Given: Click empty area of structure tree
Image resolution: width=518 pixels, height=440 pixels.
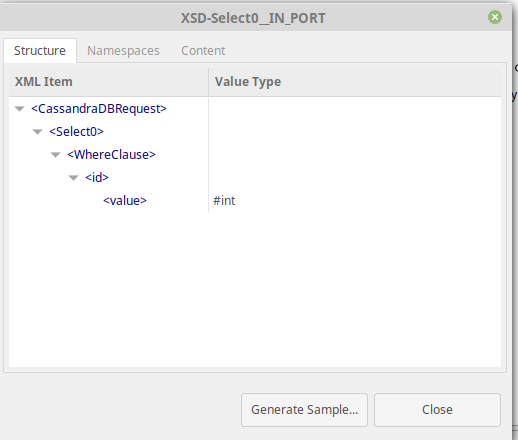Looking at the screenshot, I should tap(255, 287).
